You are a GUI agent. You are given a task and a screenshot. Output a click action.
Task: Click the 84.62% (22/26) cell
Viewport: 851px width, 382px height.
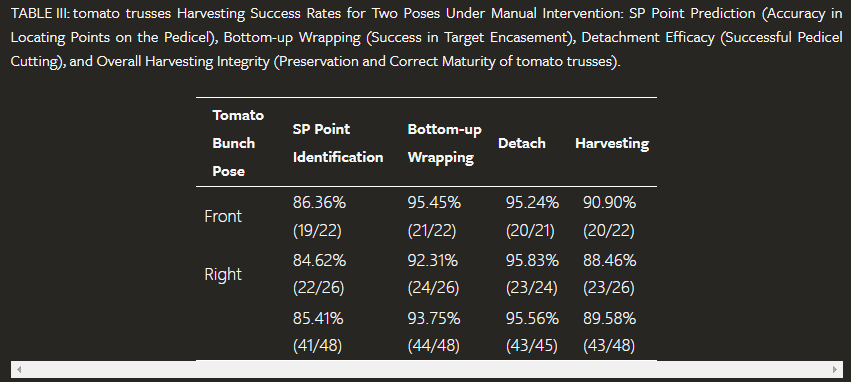click(319, 274)
